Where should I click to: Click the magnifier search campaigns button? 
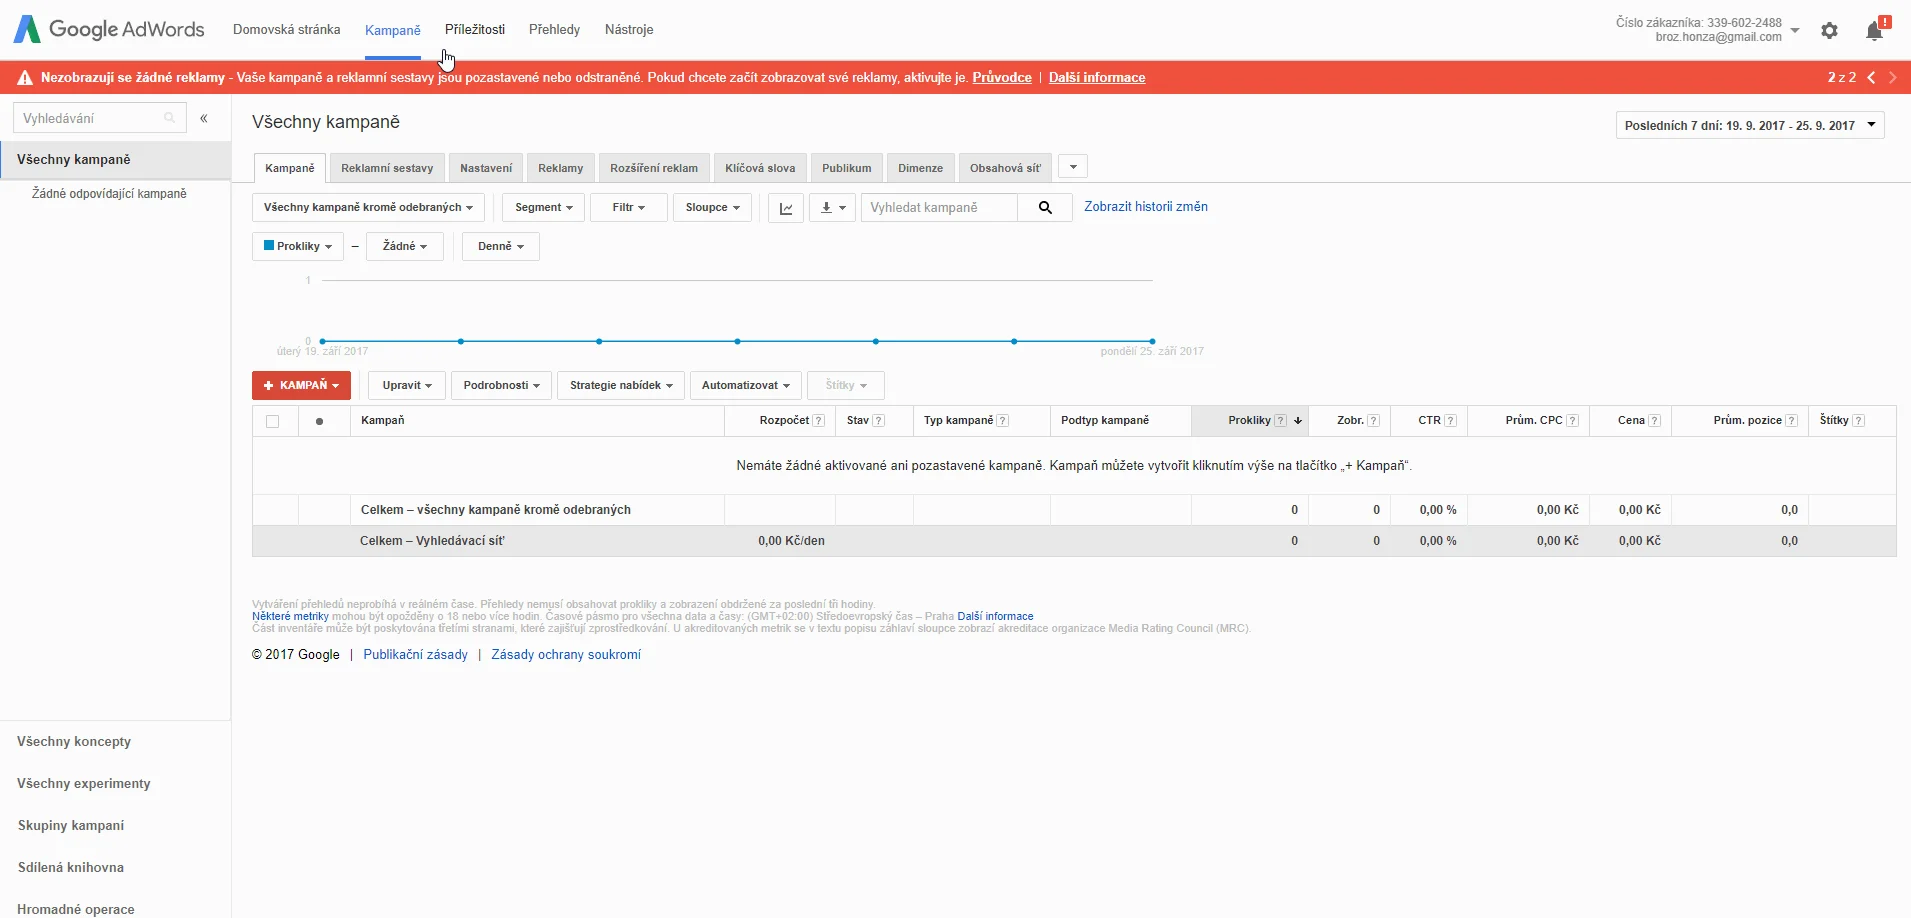tap(1045, 208)
